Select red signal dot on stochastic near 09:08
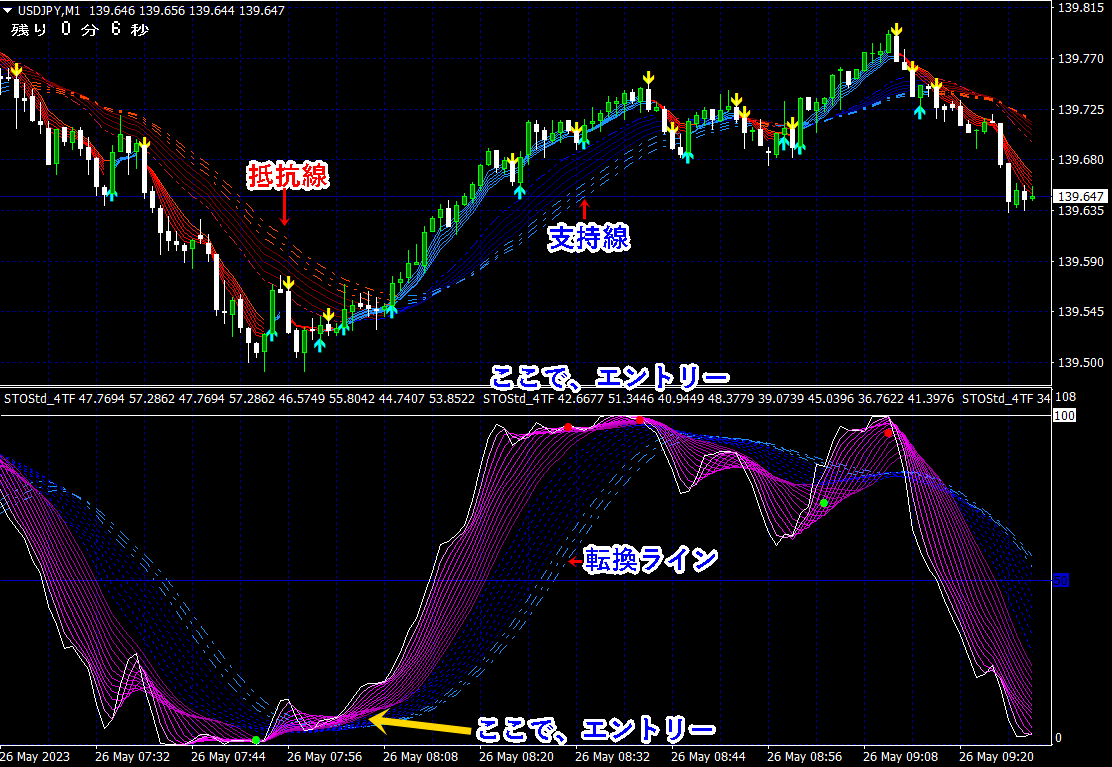This screenshot has width=1112, height=767. [888, 432]
